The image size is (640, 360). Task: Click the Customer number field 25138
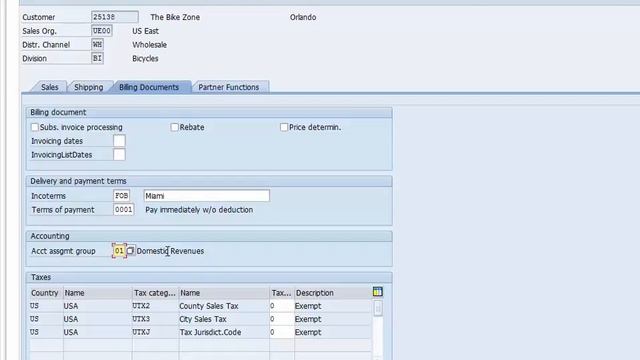tap(115, 17)
